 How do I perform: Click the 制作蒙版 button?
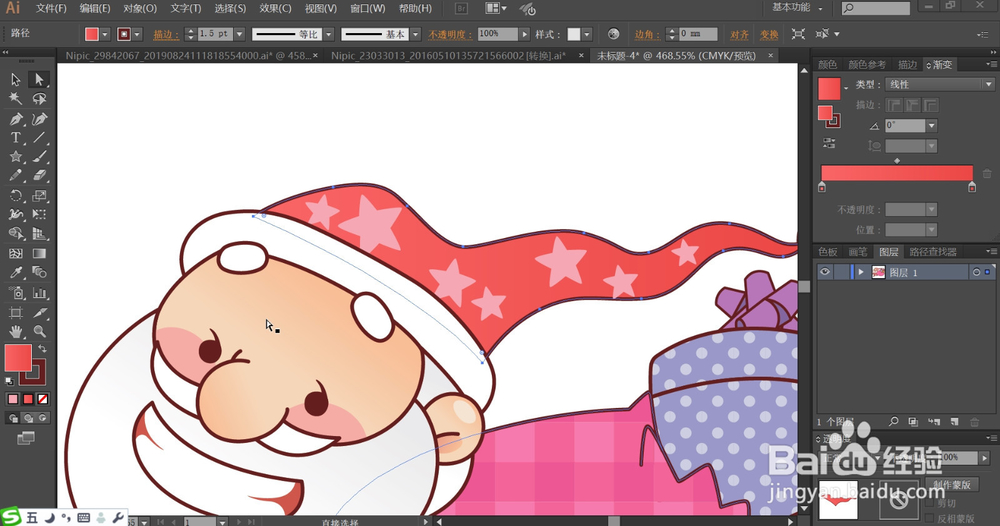pos(952,485)
